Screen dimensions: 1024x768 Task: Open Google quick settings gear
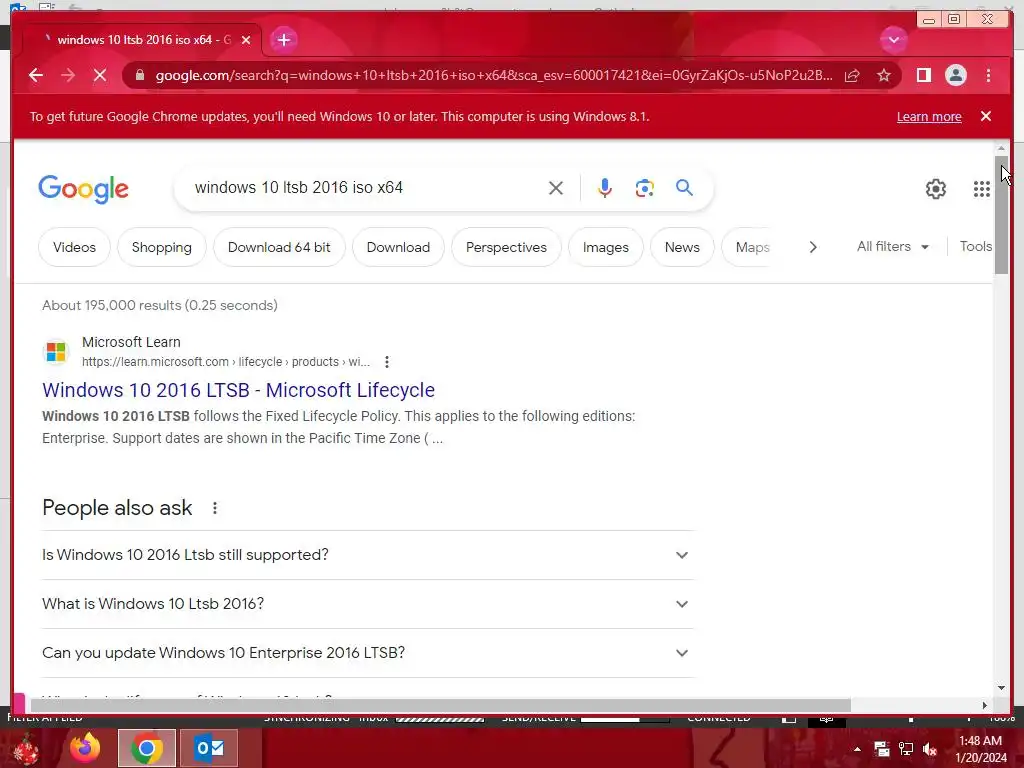point(936,189)
